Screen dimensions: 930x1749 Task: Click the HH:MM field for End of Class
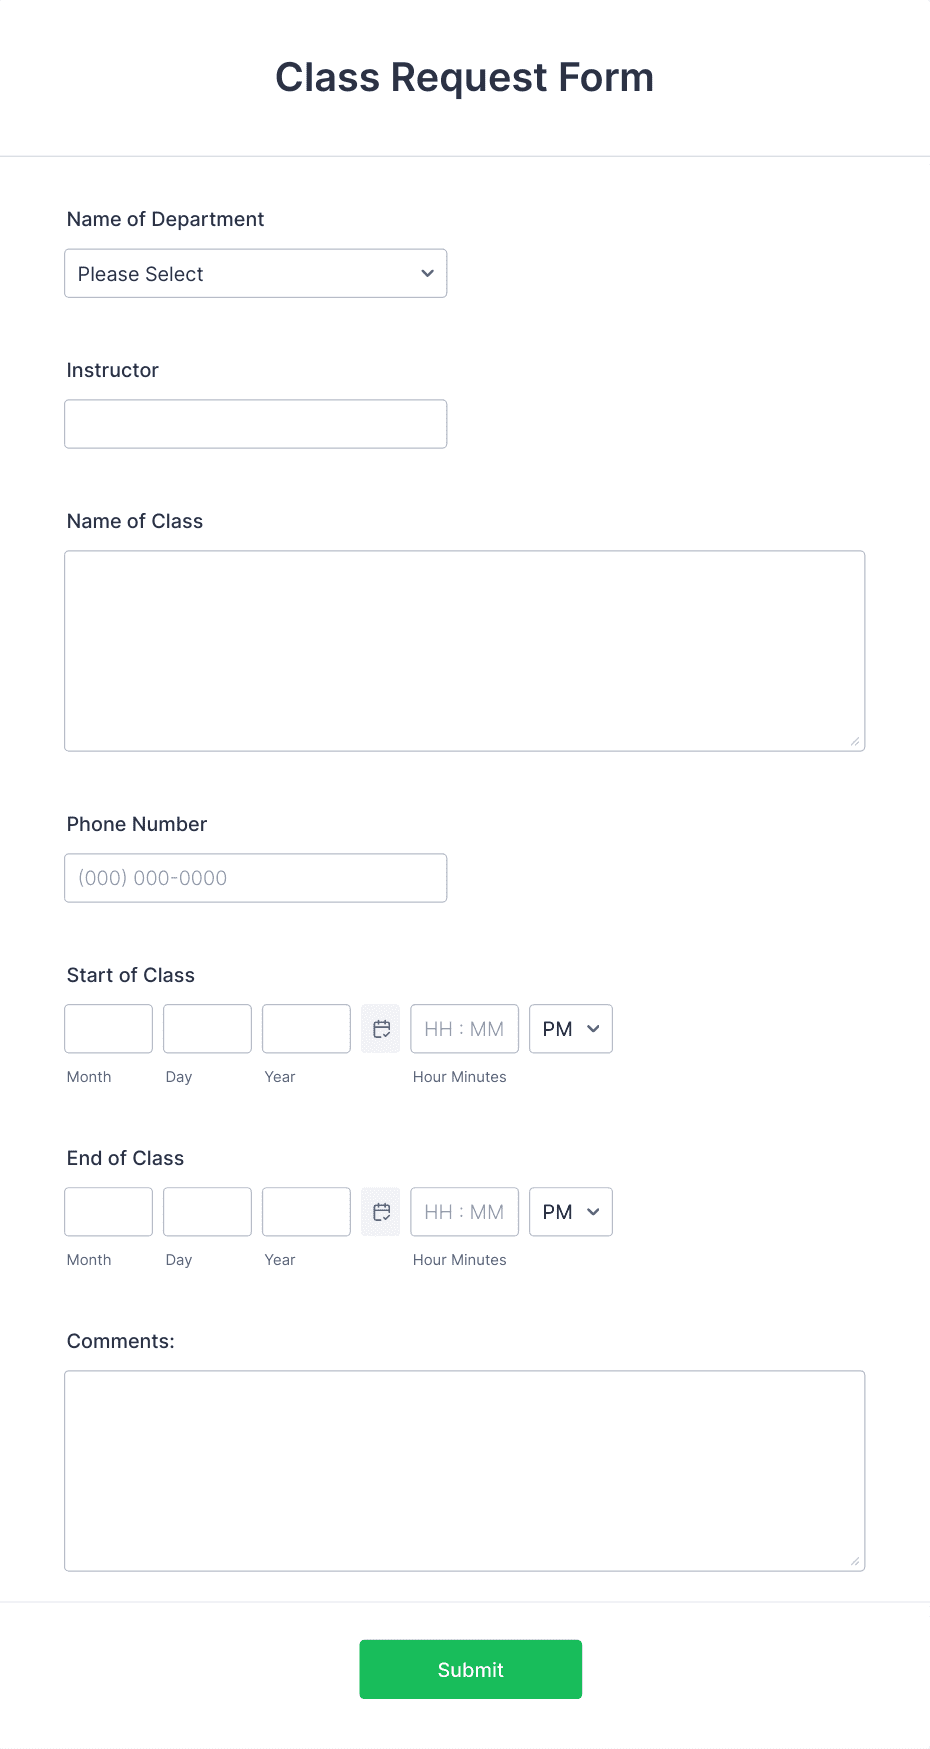(464, 1211)
